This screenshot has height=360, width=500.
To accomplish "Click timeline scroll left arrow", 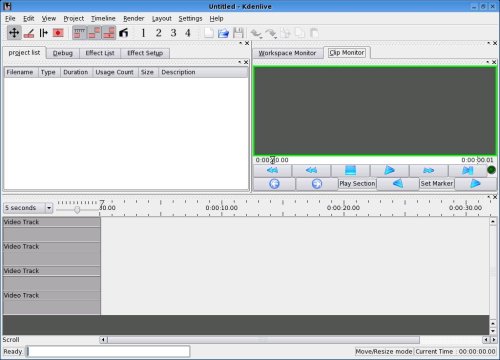I will pos(103,340).
